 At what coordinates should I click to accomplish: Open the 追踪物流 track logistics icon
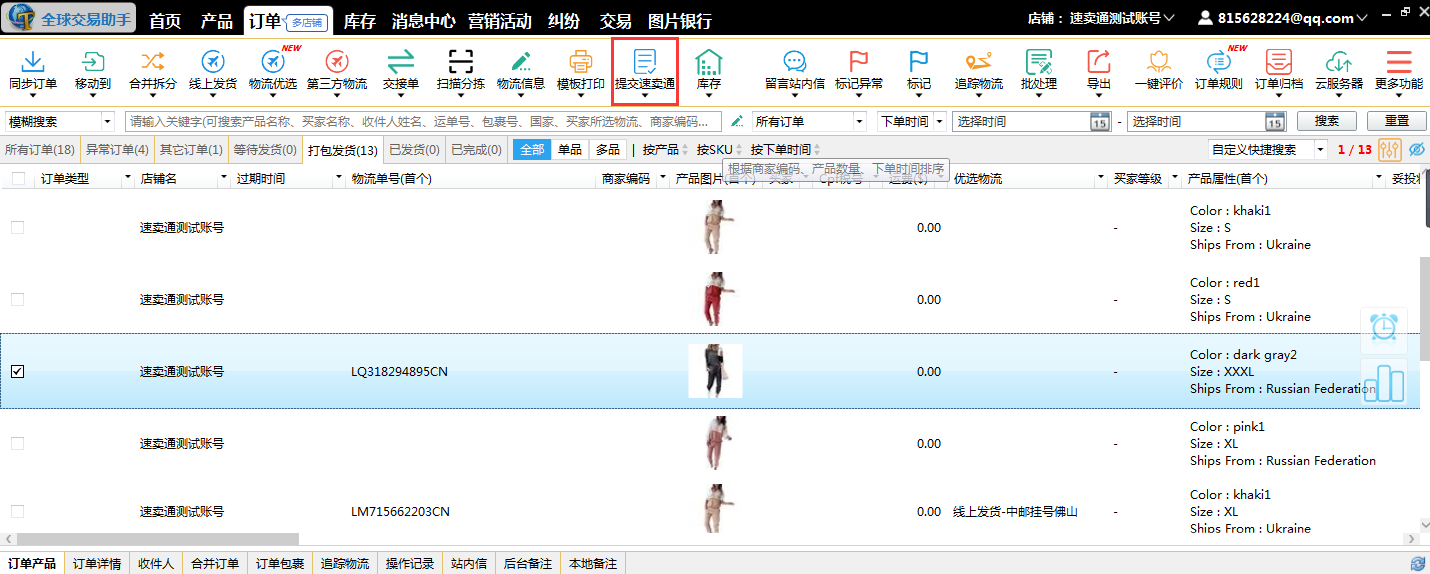(979, 62)
